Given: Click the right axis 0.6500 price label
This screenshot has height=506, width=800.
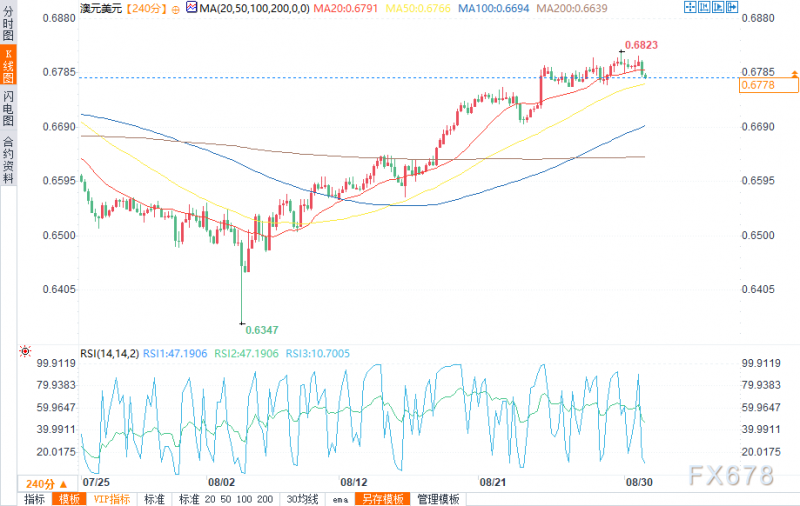Looking at the screenshot, I should pyautogui.click(x=758, y=235).
